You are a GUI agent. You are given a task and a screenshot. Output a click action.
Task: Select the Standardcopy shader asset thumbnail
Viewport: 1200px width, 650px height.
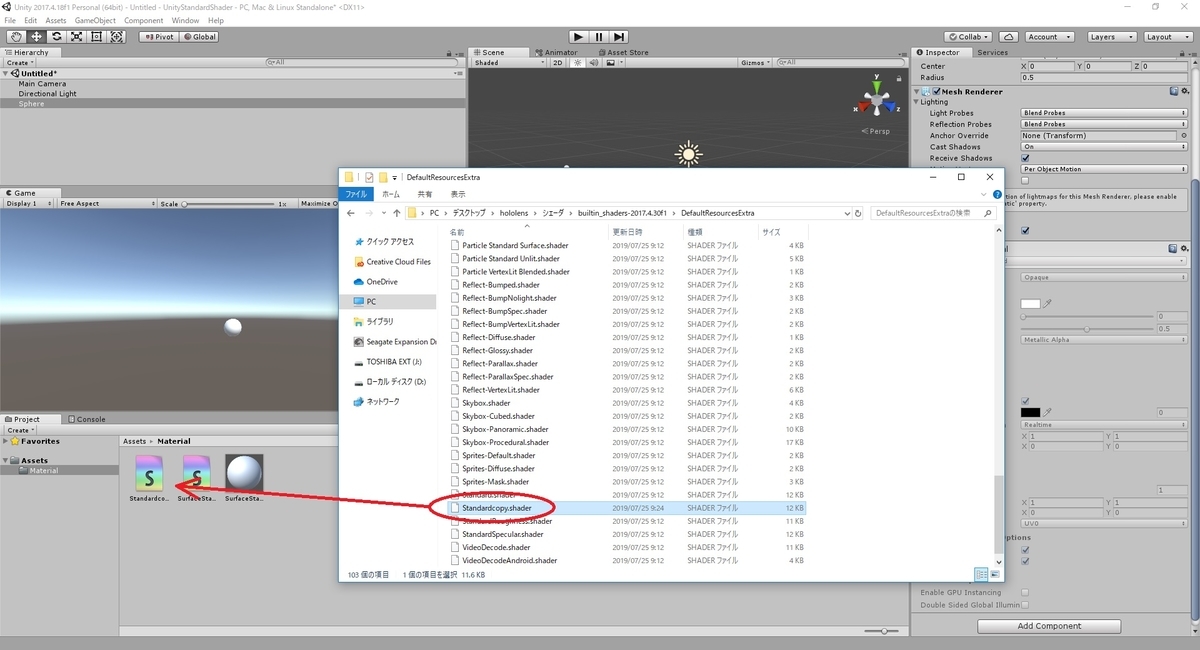point(149,472)
